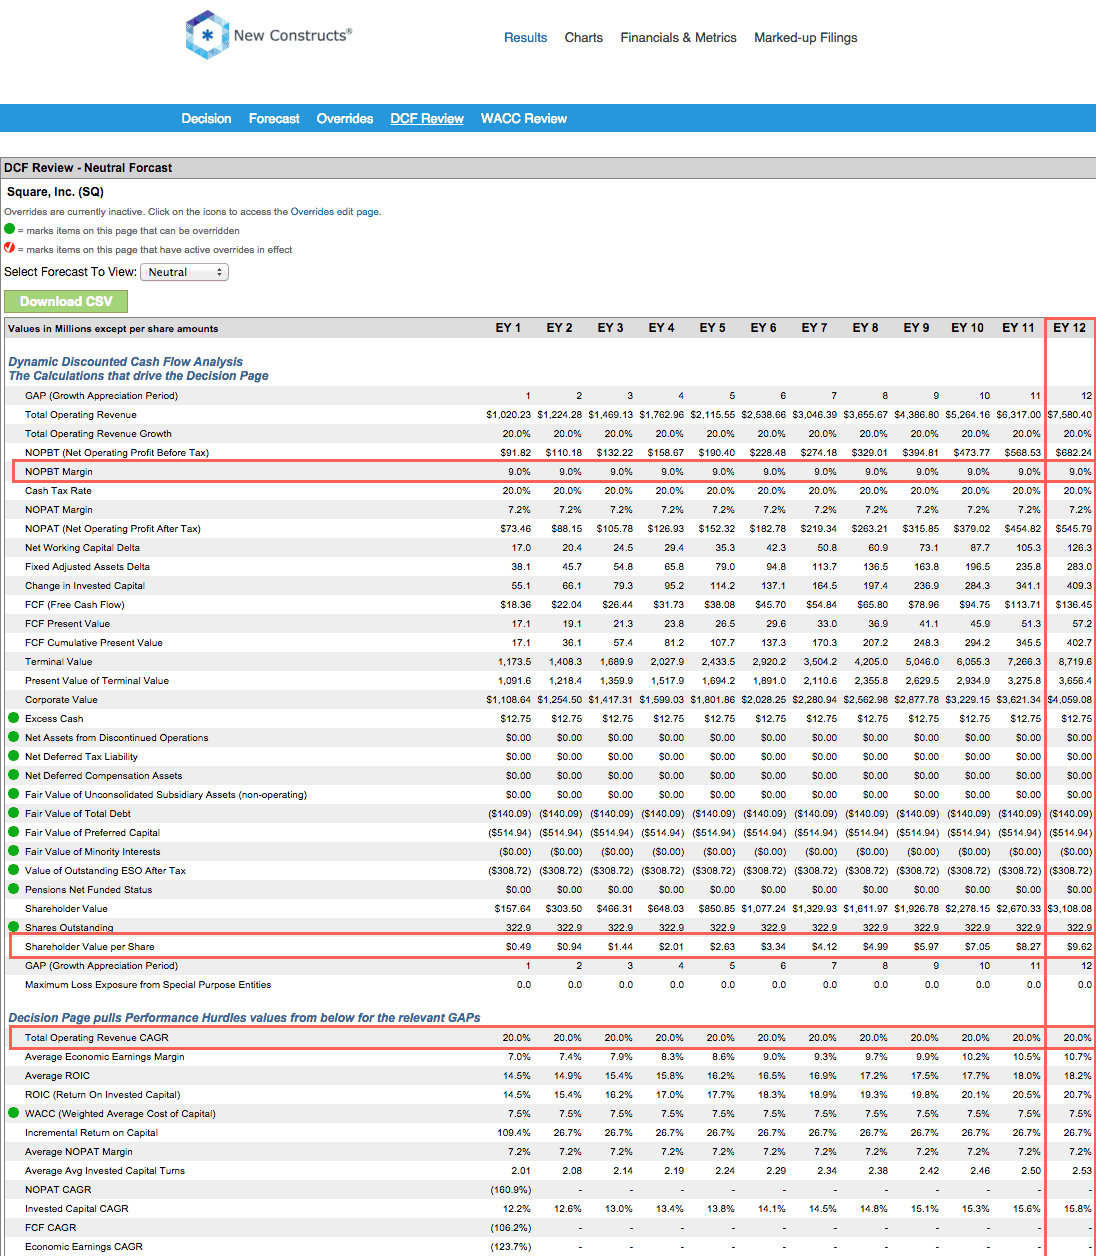The height and width of the screenshot is (1256, 1096).
Task: Click the New Constructs logo
Action: pyautogui.click(x=268, y=35)
